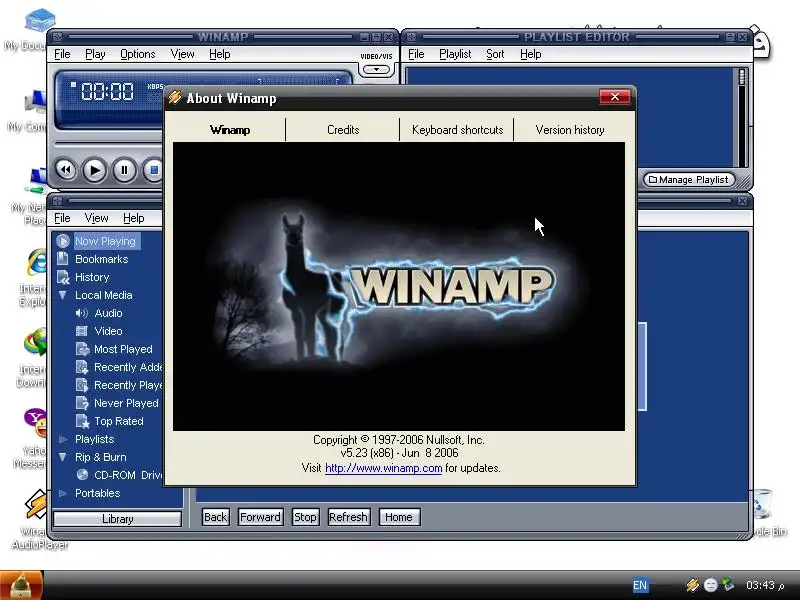The width and height of the screenshot is (800, 600).
Task: Click the Previous track button in Winamp
Action: [x=66, y=170]
